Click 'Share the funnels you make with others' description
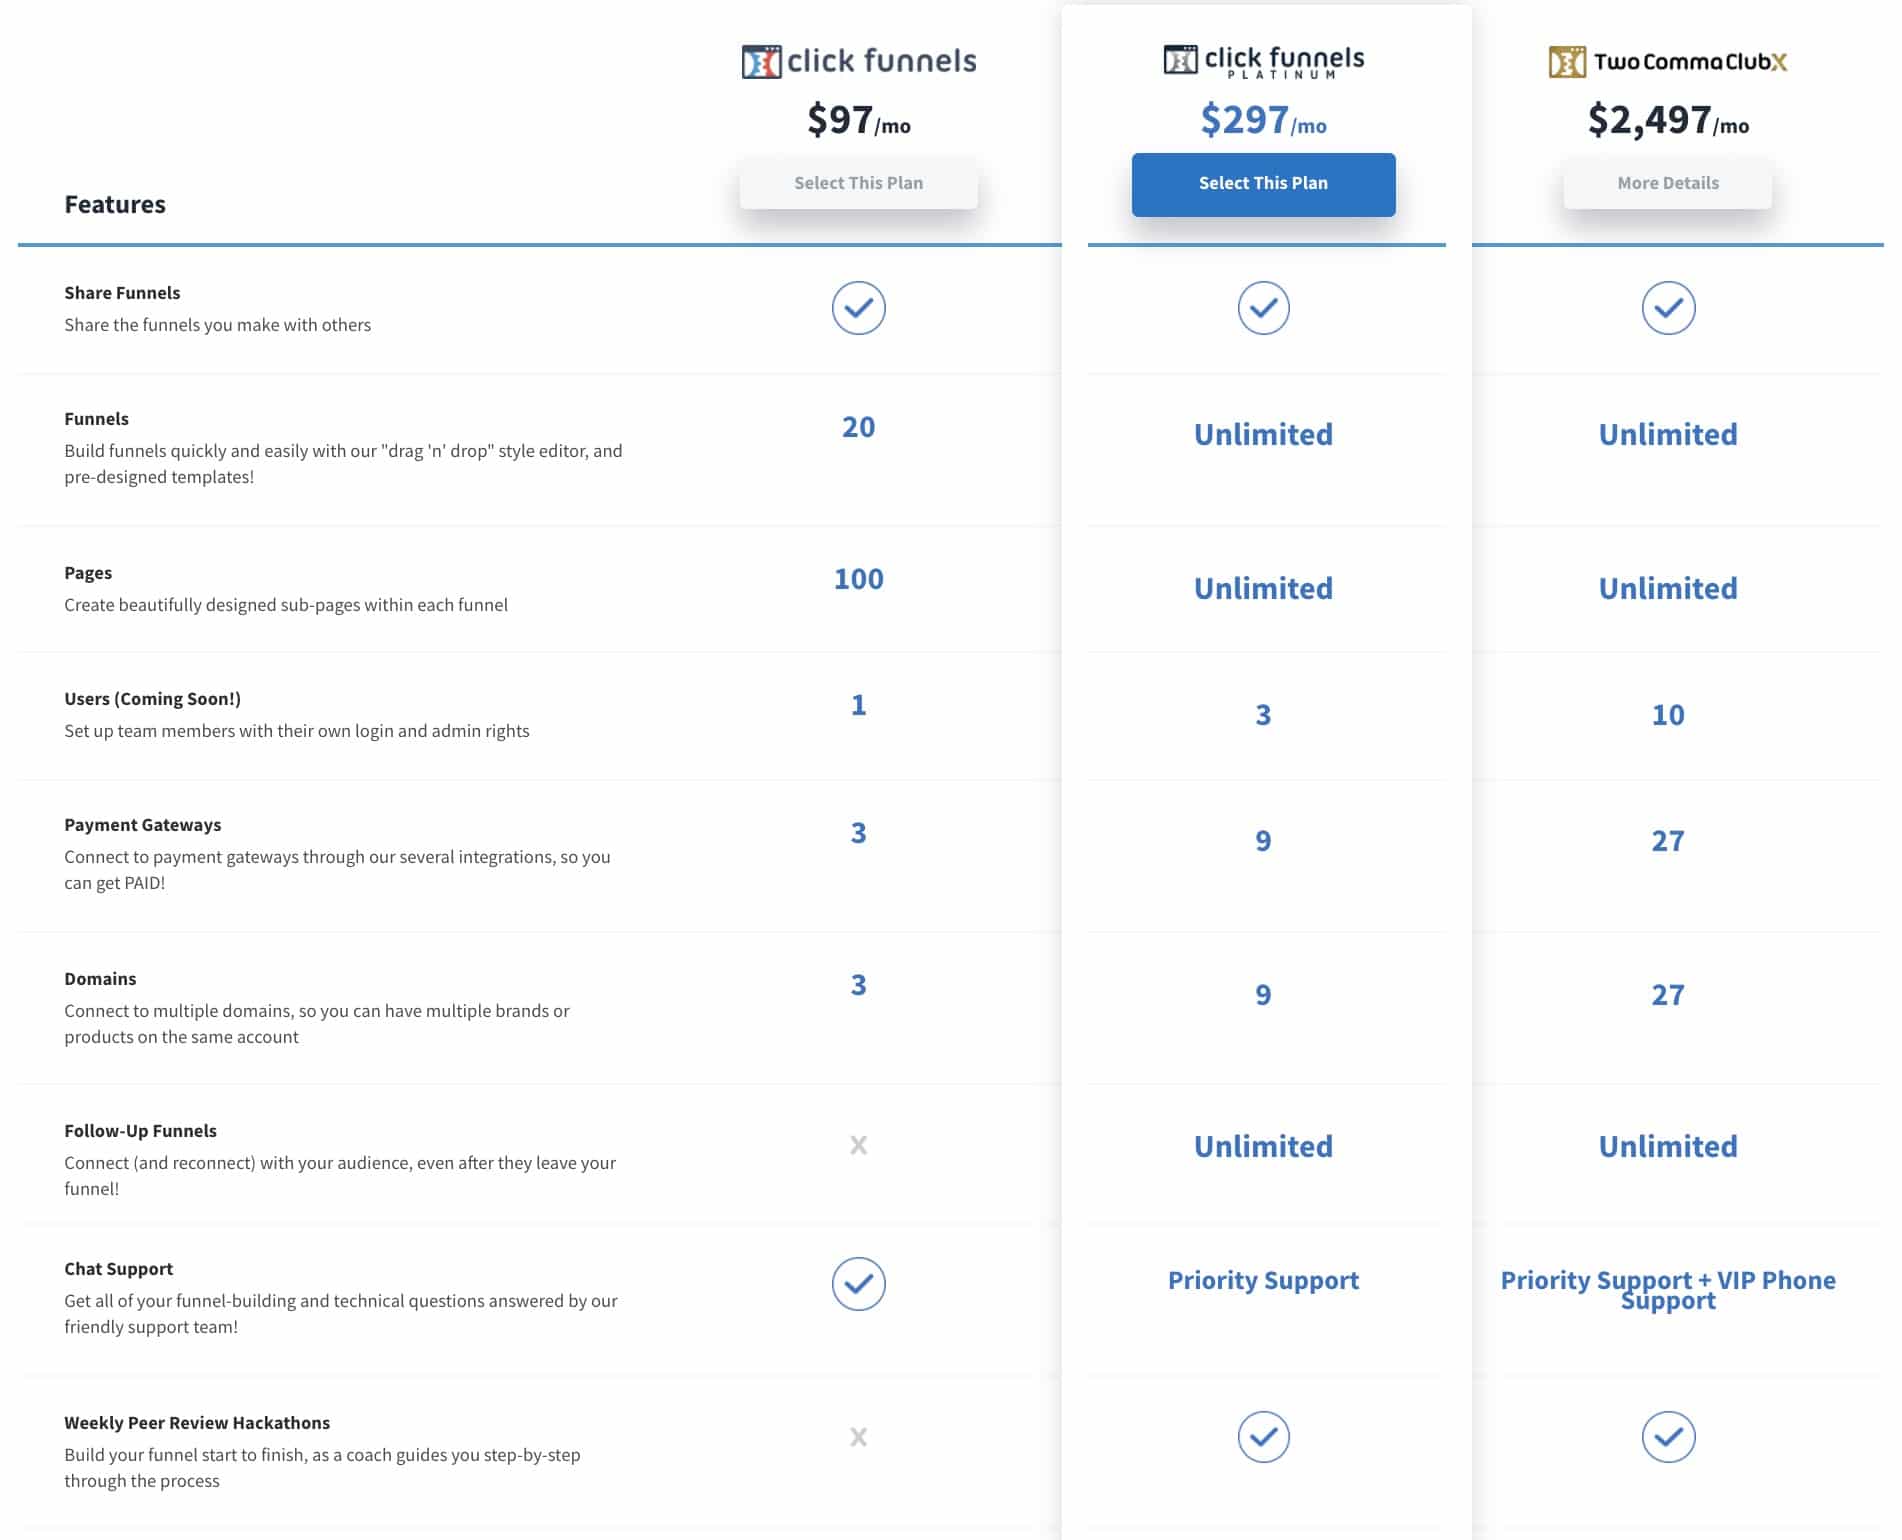This screenshot has width=1902, height=1540. point(217,325)
